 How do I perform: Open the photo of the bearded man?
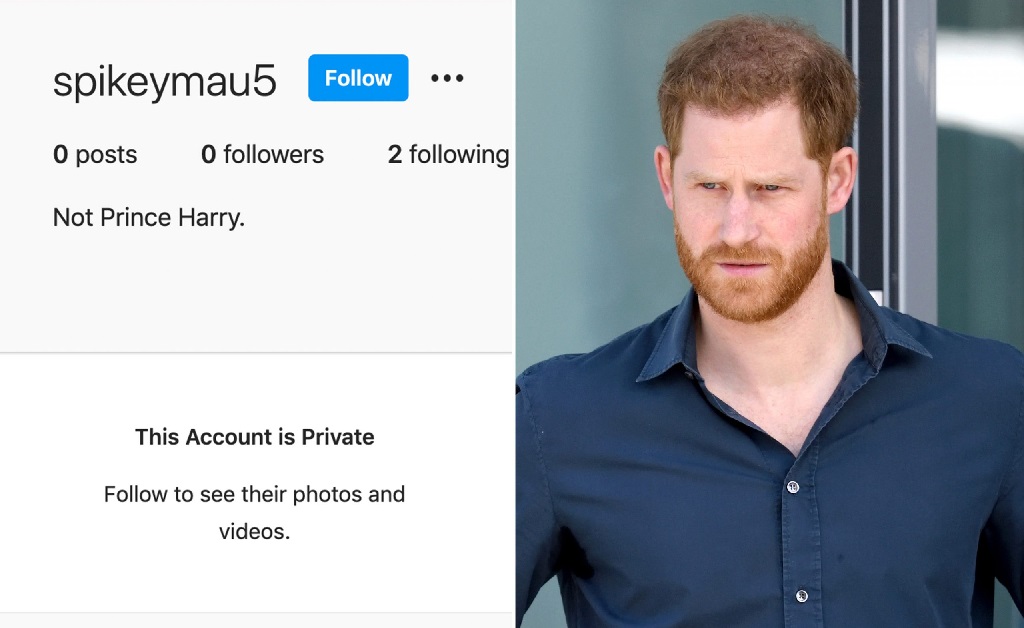(769, 314)
